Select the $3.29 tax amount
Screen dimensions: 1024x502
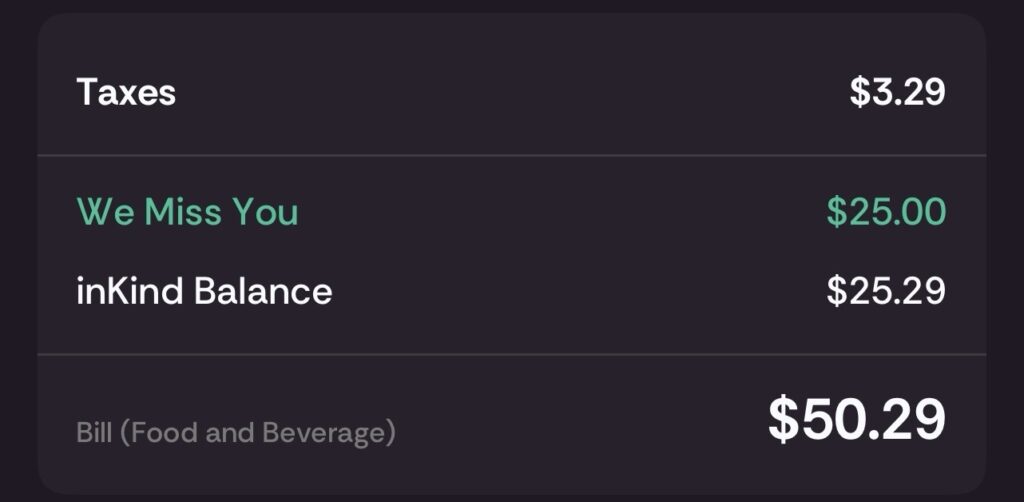897,93
